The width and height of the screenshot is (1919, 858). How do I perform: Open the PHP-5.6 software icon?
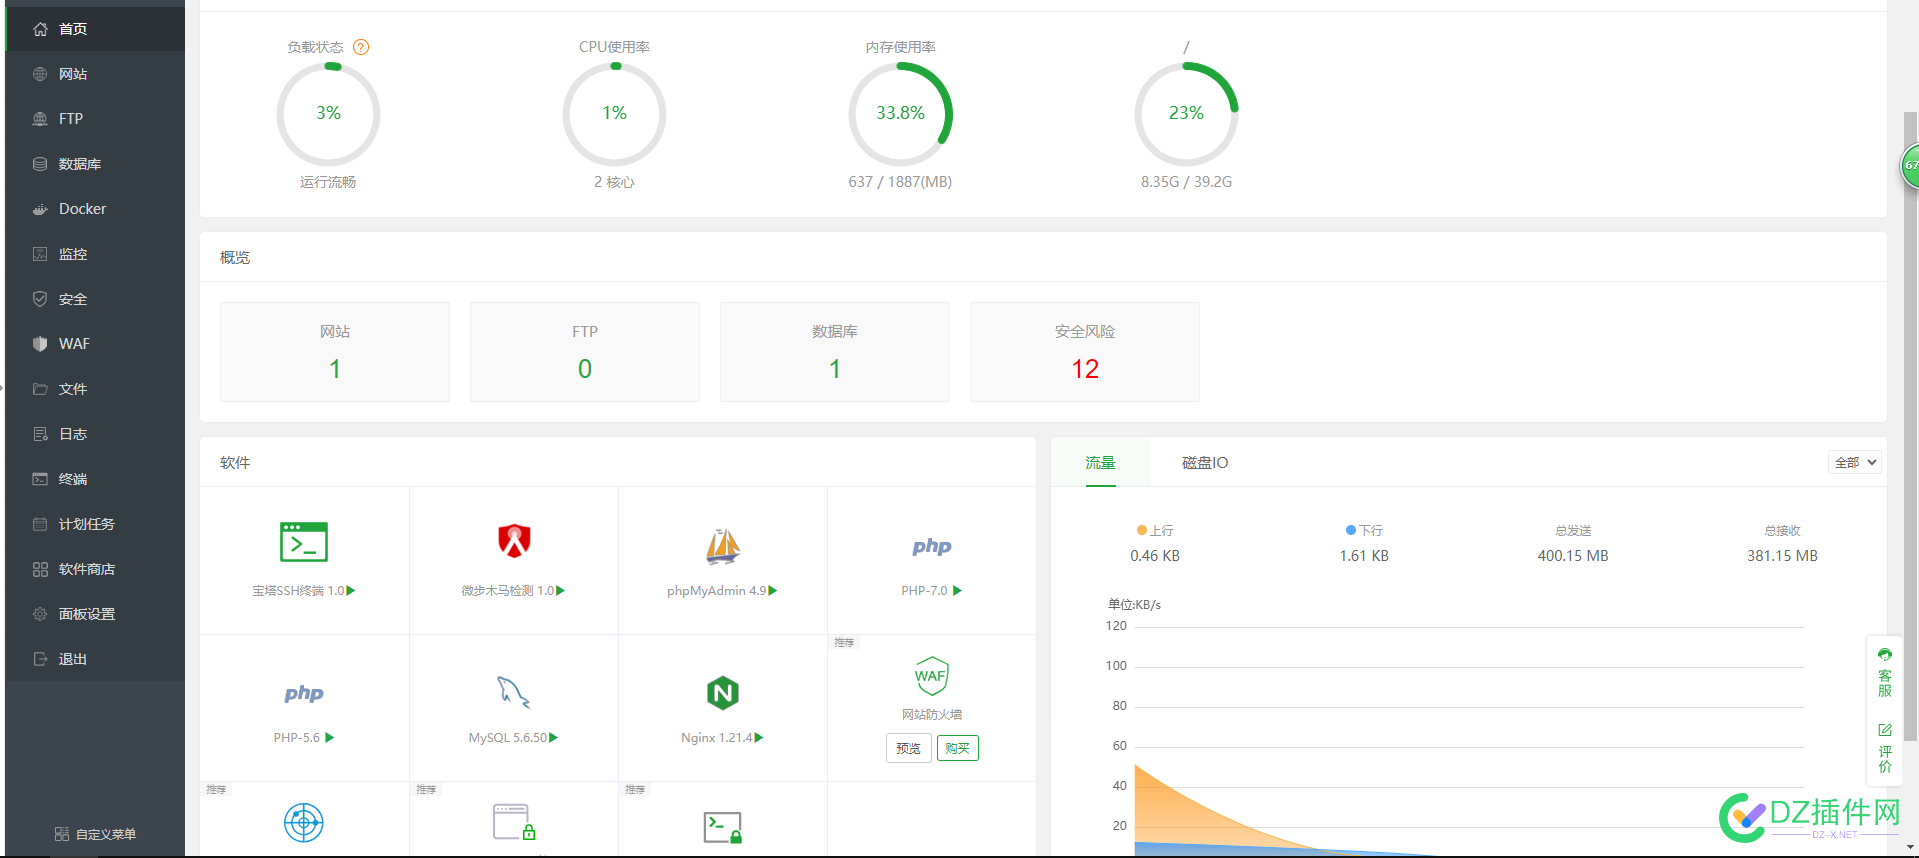[x=304, y=693]
